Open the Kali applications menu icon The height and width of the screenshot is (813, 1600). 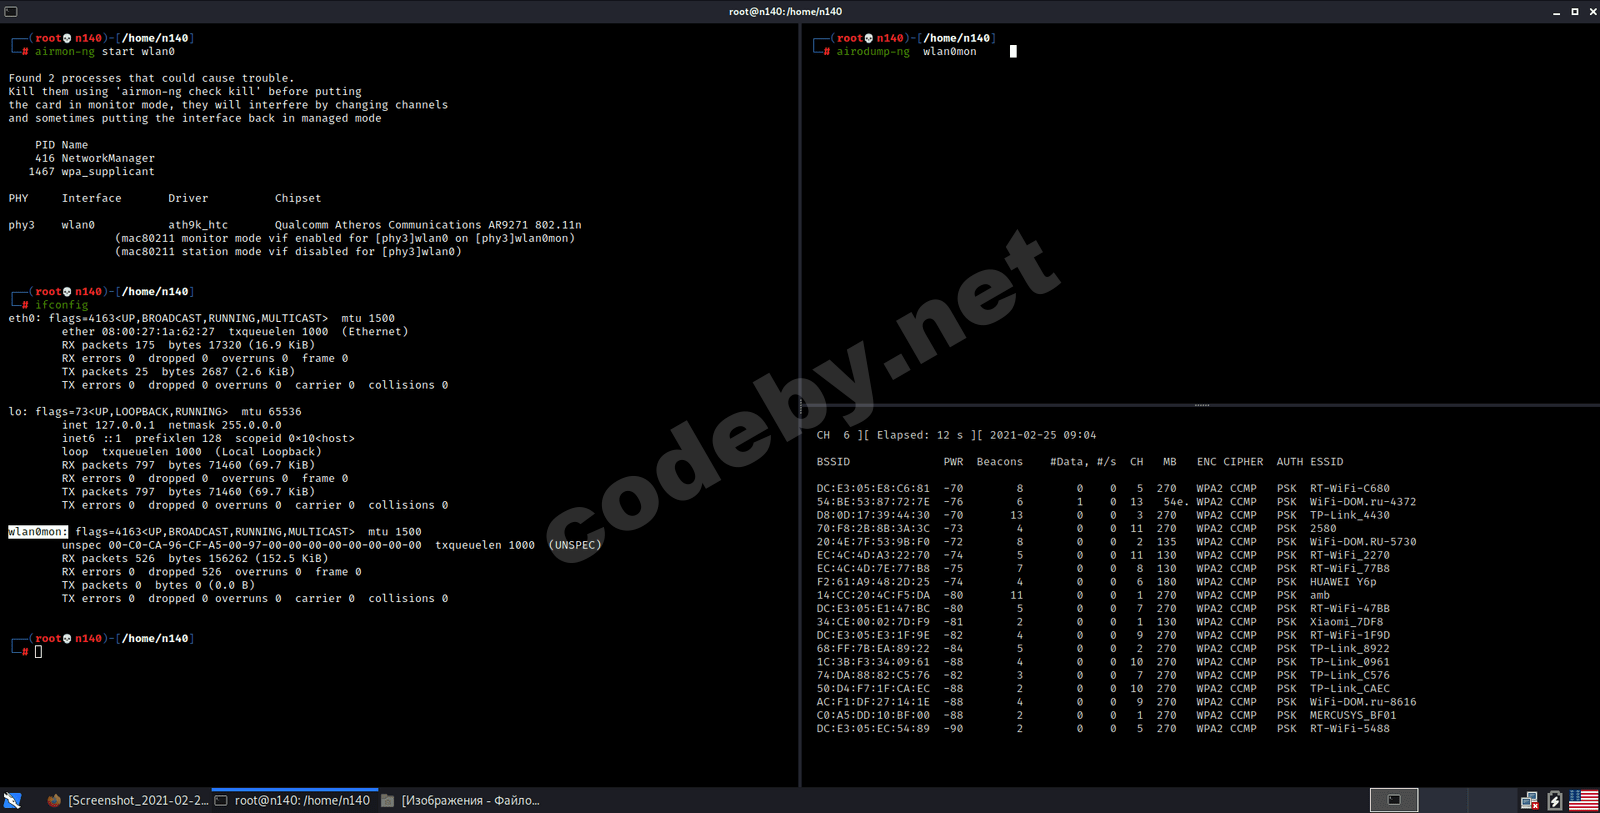tap(12, 800)
